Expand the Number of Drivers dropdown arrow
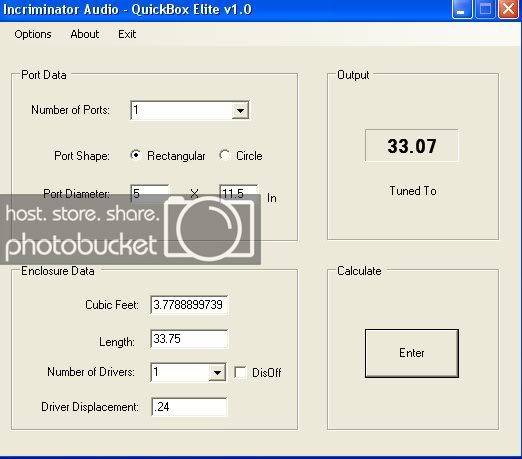This screenshot has width=522, height=459. coord(217,372)
